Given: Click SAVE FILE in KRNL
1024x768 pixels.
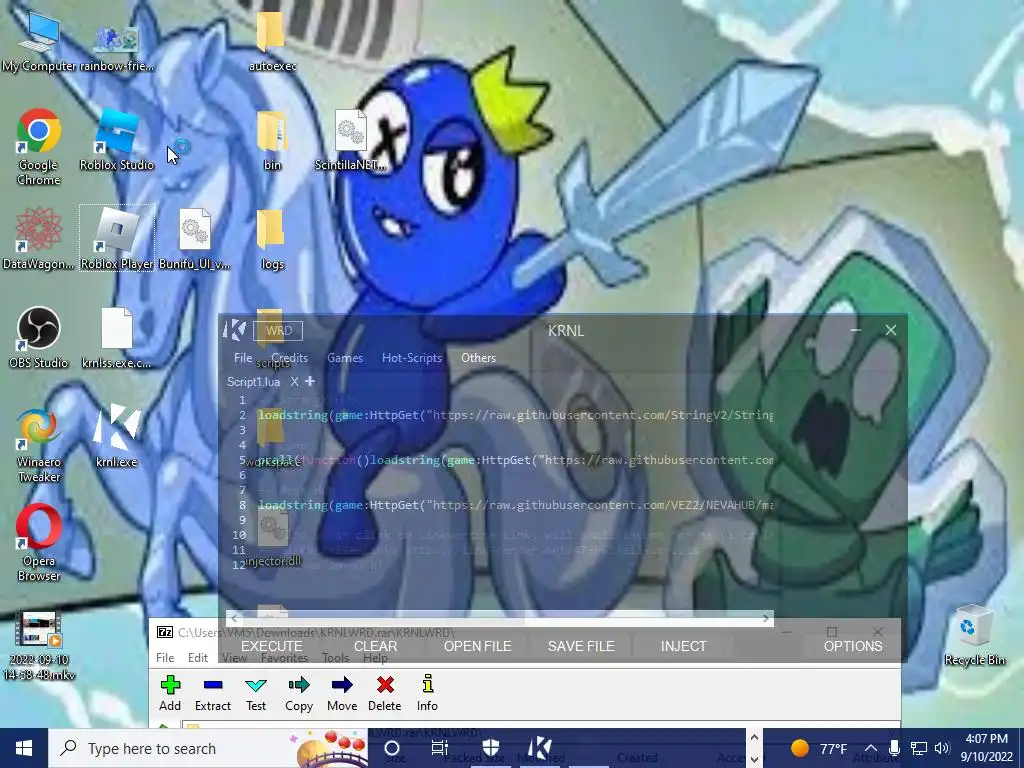Looking at the screenshot, I should [581, 646].
